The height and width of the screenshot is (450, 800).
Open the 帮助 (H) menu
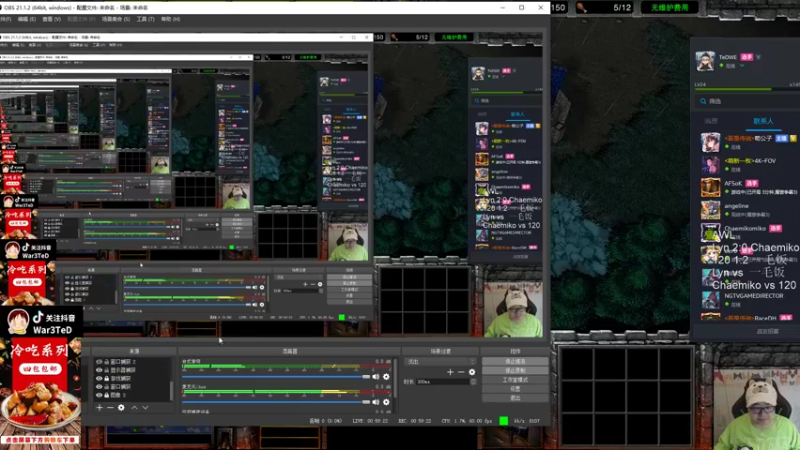click(x=170, y=19)
